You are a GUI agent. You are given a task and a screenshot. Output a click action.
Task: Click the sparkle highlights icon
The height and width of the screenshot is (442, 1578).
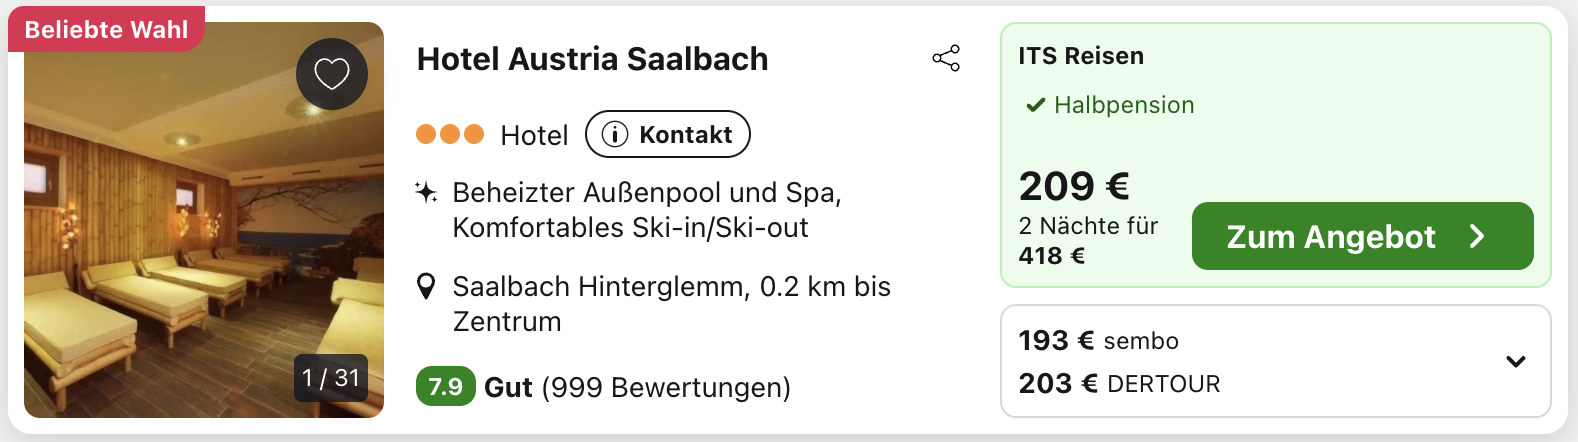[426, 192]
